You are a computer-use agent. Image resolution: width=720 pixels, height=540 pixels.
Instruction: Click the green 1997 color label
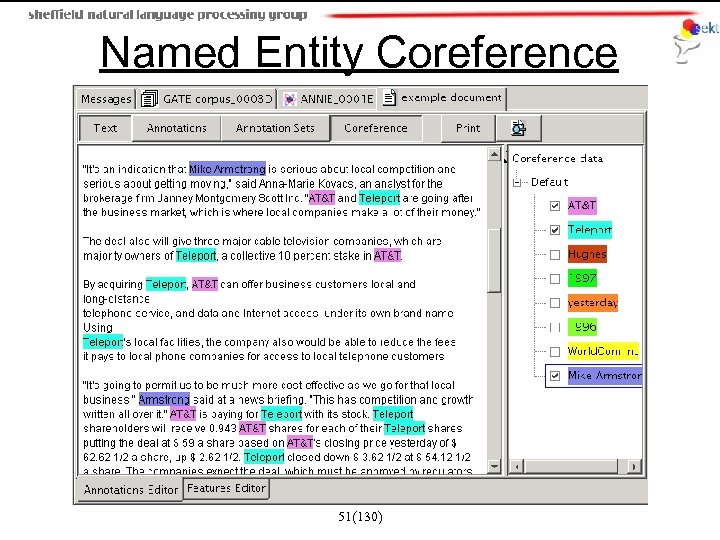[x=582, y=278]
